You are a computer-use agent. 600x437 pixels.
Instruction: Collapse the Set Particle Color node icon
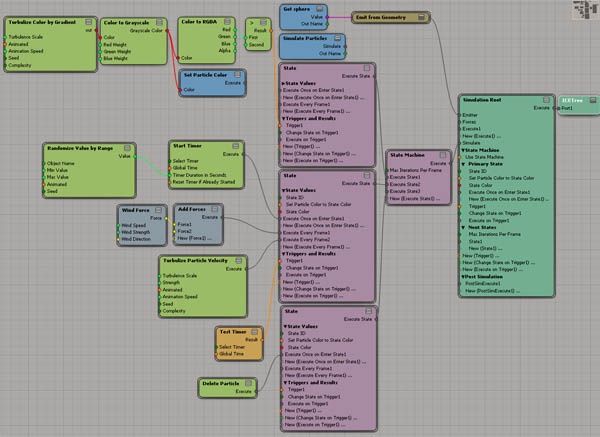pos(238,75)
